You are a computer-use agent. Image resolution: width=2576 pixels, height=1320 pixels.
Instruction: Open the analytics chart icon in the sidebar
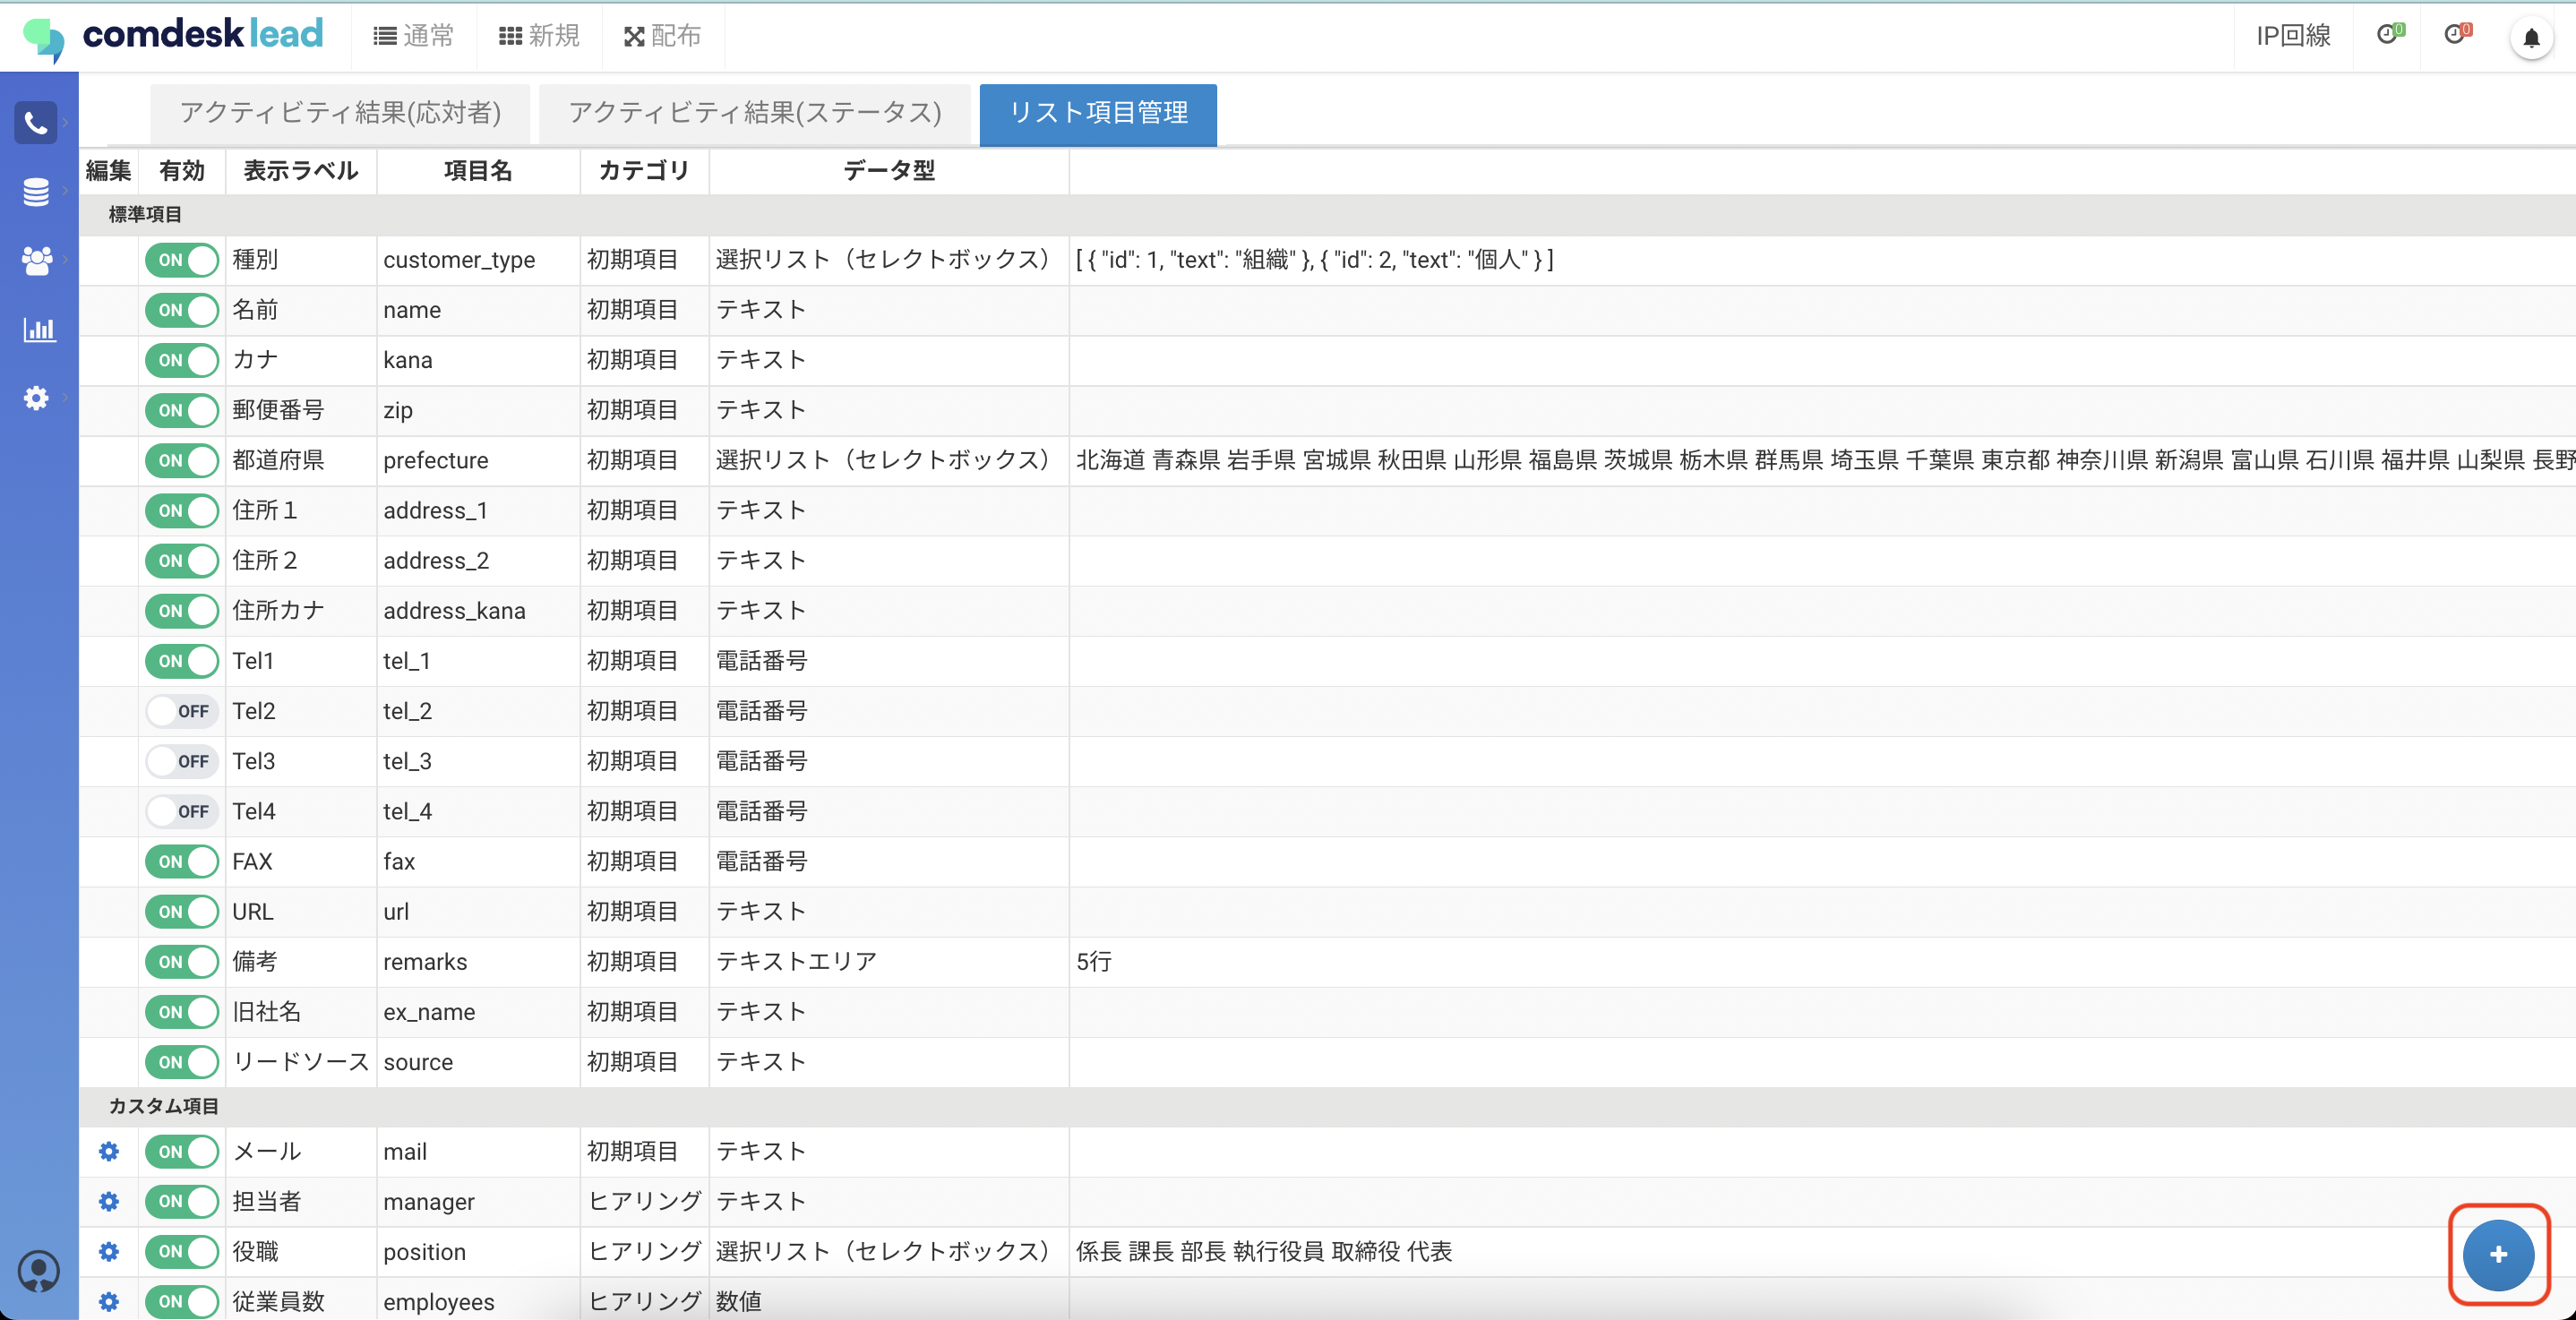(x=38, y=329)
